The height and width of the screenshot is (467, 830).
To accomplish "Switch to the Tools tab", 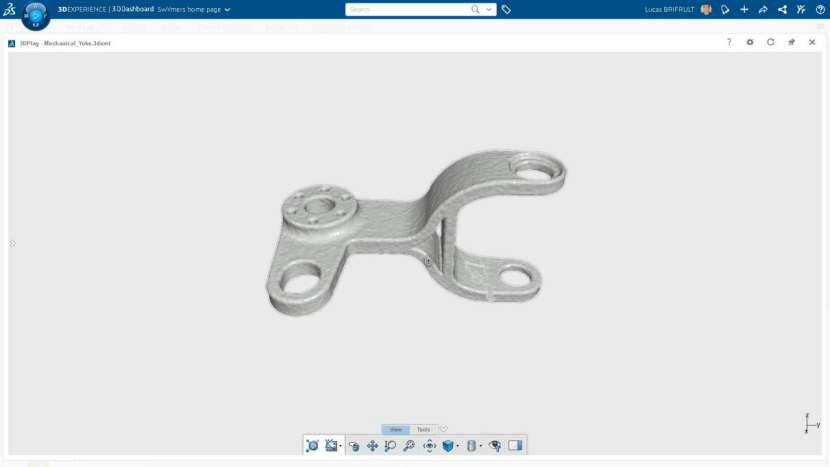I will click(423, 429).
